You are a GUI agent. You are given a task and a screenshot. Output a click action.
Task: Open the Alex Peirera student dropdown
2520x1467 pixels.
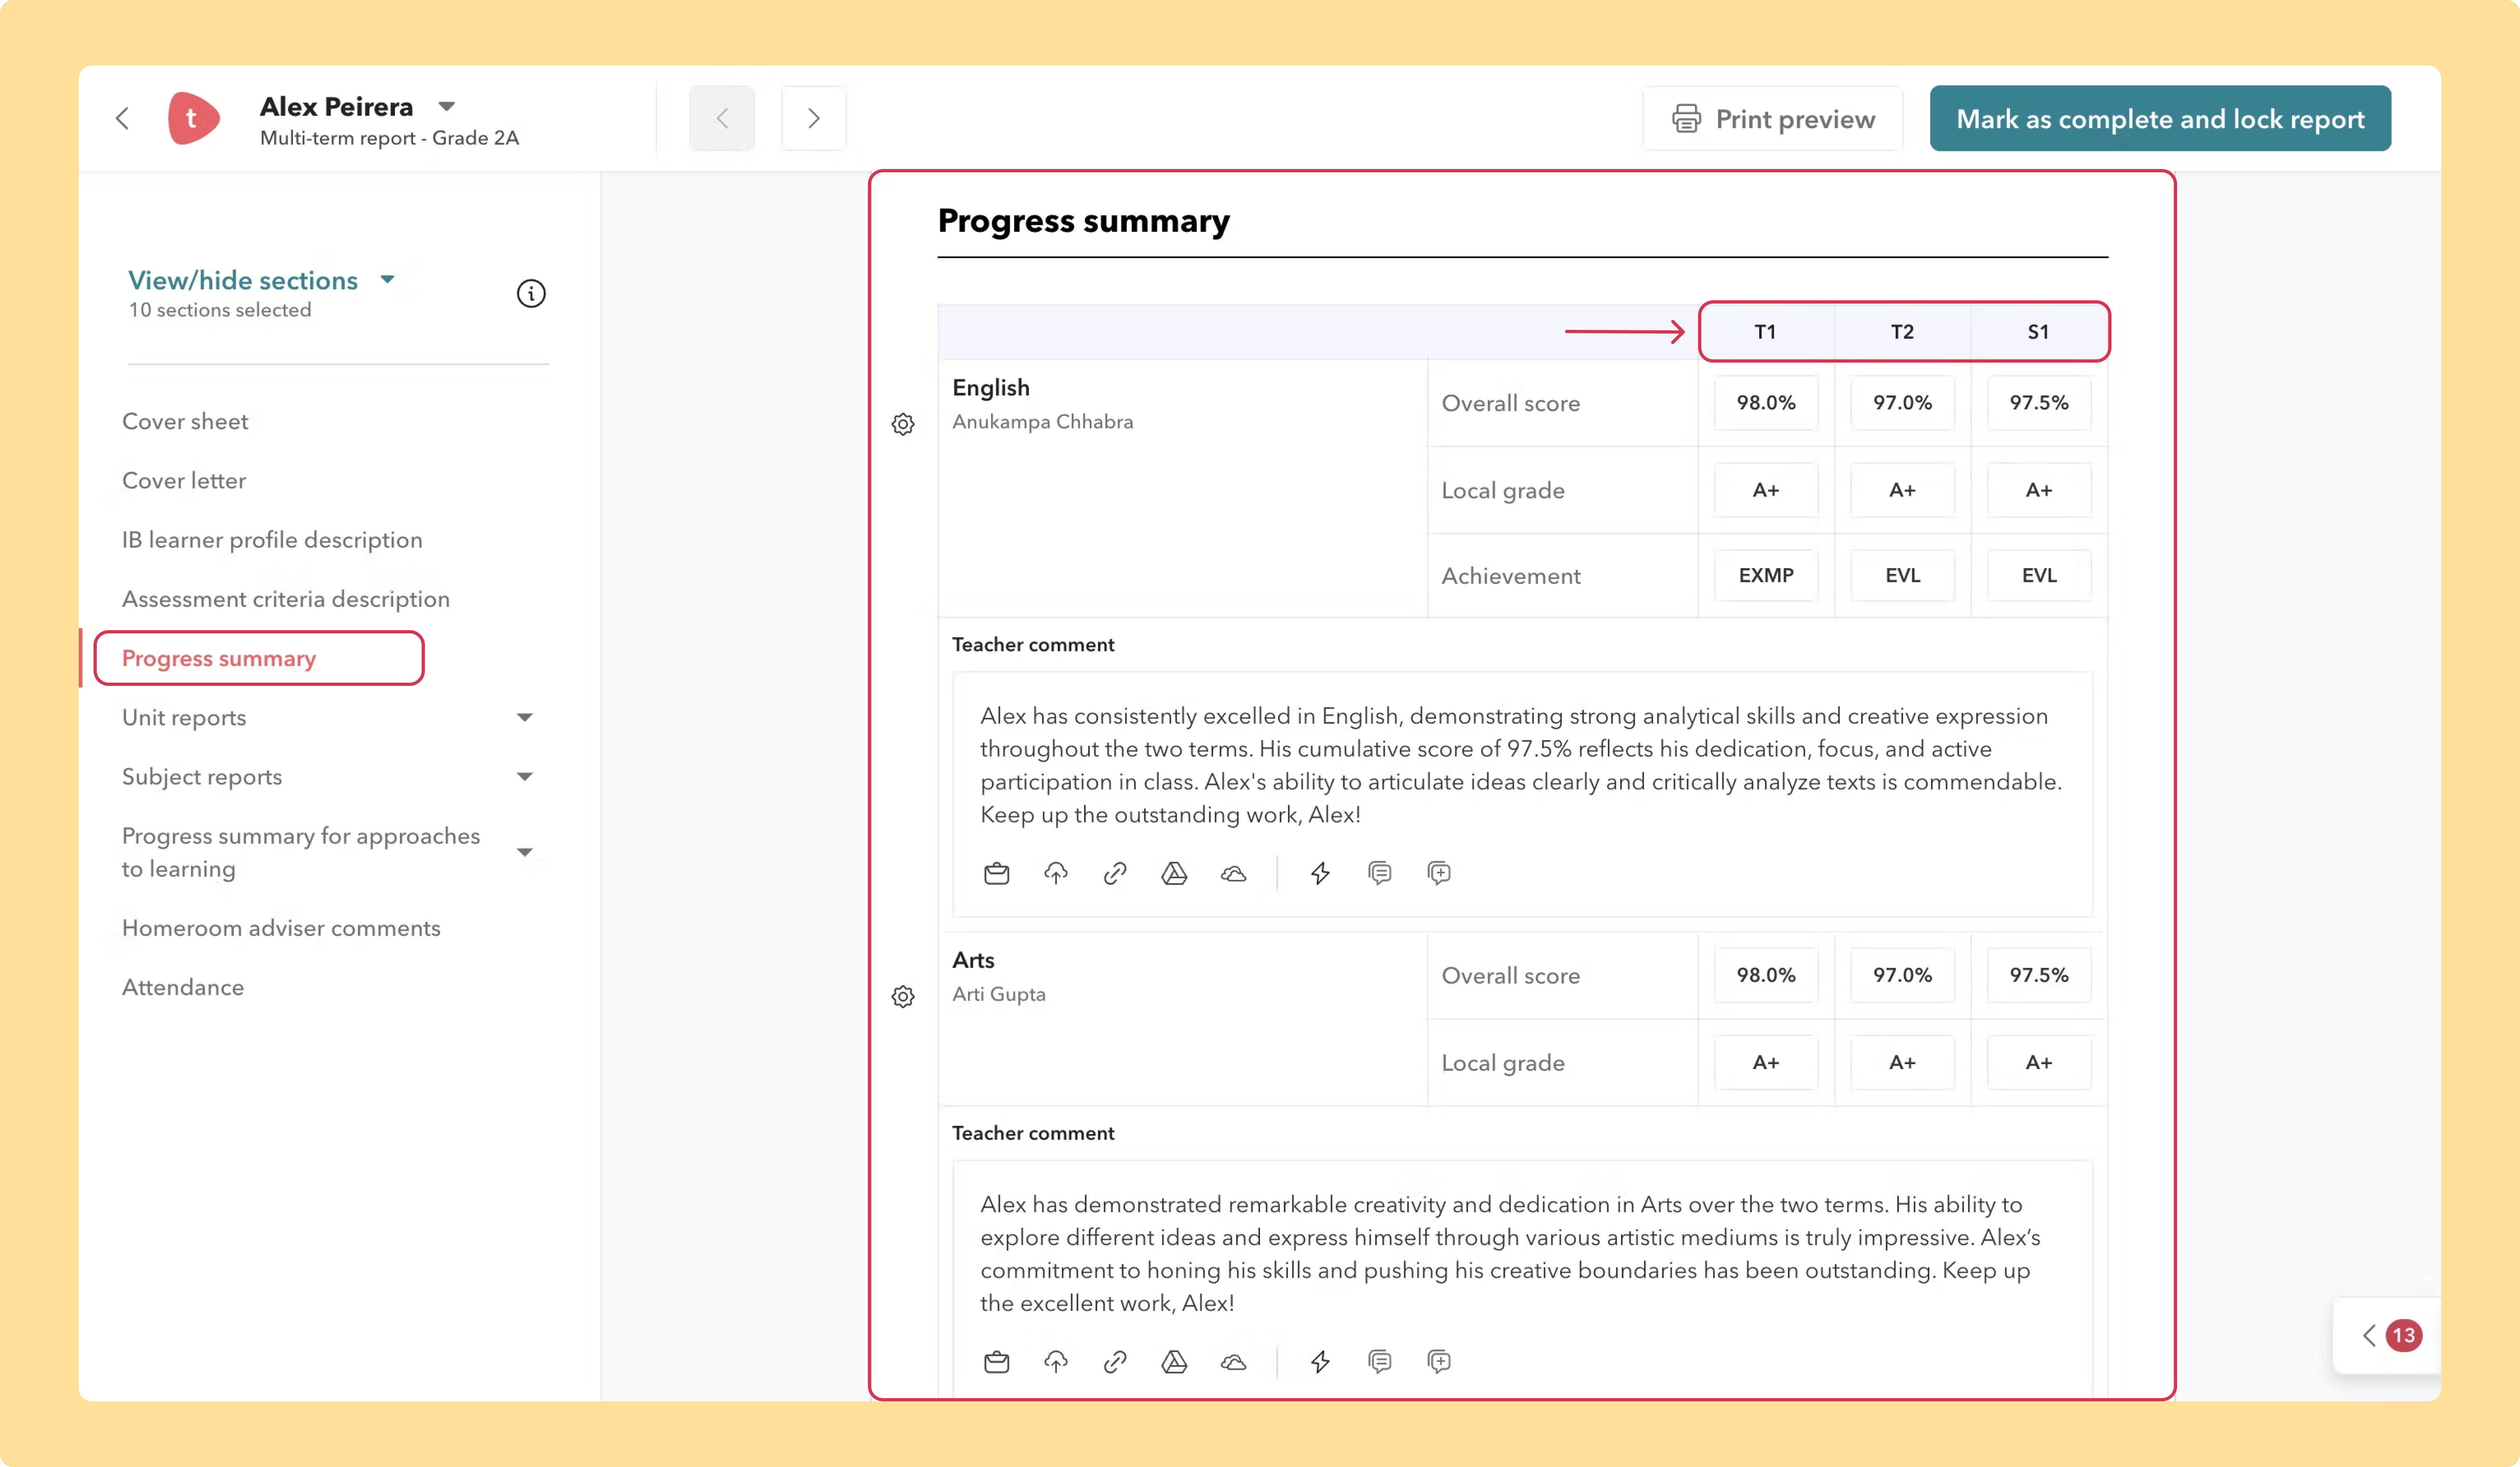click(447, 106)
